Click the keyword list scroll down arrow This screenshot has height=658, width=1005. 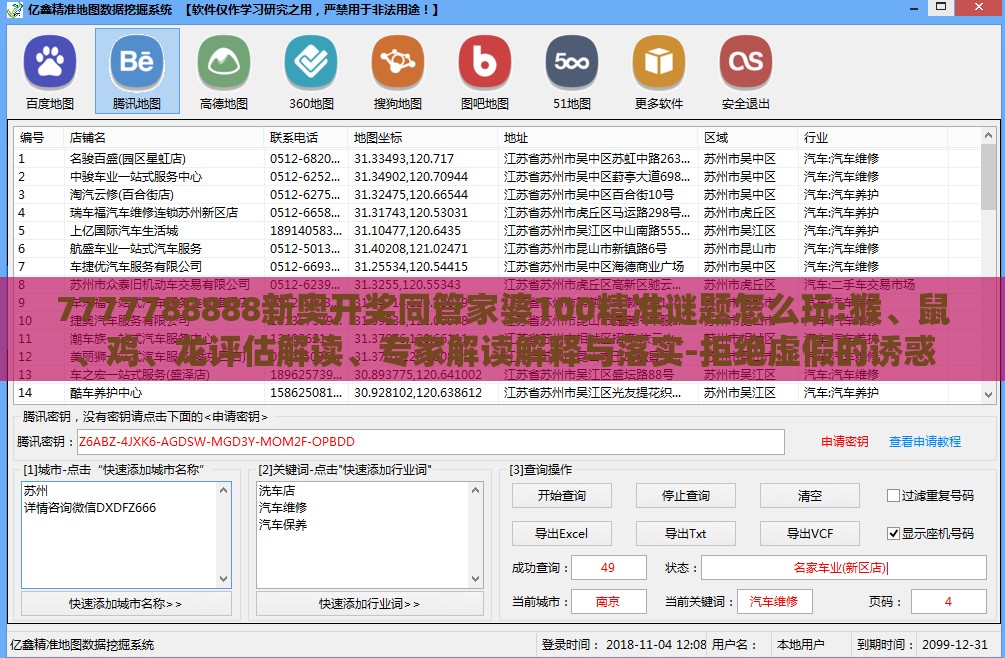point(476,579)
